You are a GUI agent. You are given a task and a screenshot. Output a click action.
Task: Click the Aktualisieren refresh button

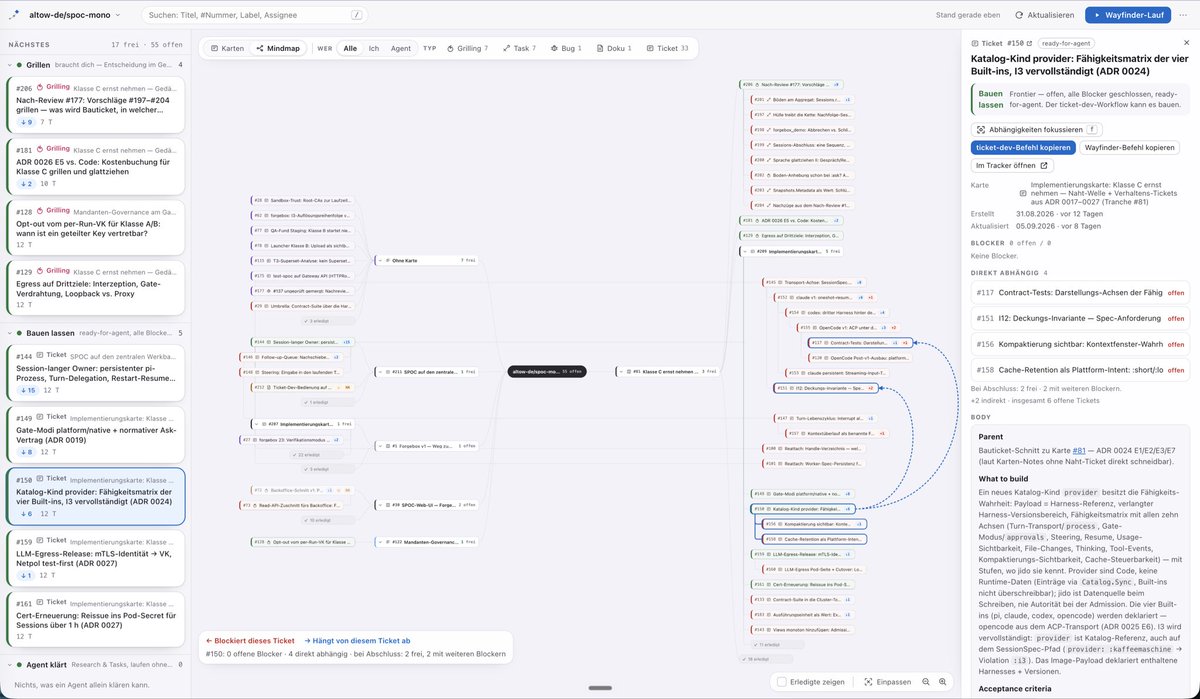coord(1044,15)
